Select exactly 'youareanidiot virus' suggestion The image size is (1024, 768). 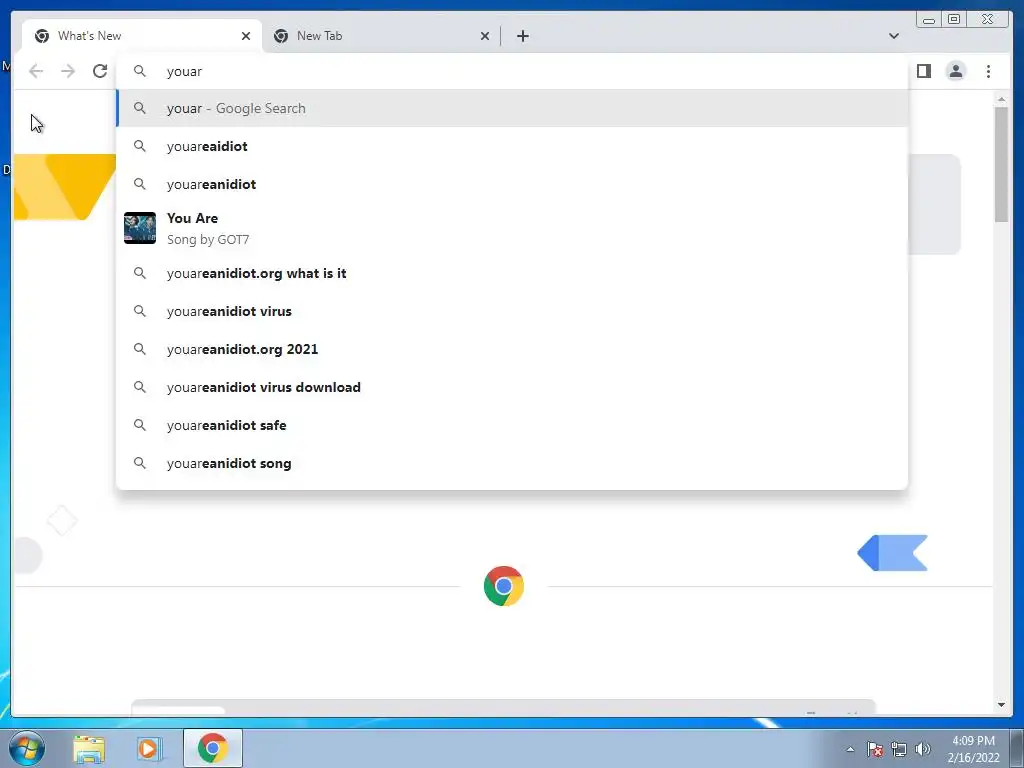click(x=512, y=311)
